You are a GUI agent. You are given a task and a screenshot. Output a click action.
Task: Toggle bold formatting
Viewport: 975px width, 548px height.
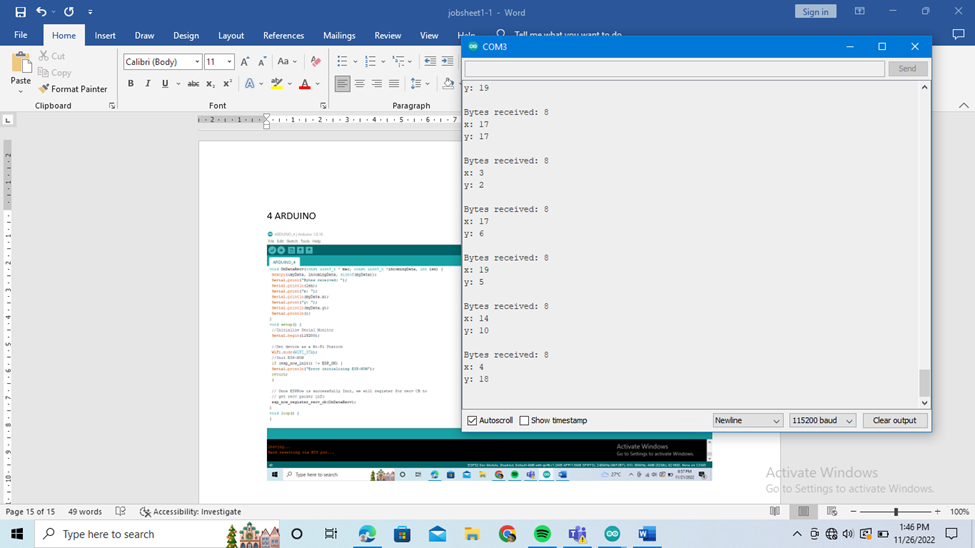[x=131, y=83]
